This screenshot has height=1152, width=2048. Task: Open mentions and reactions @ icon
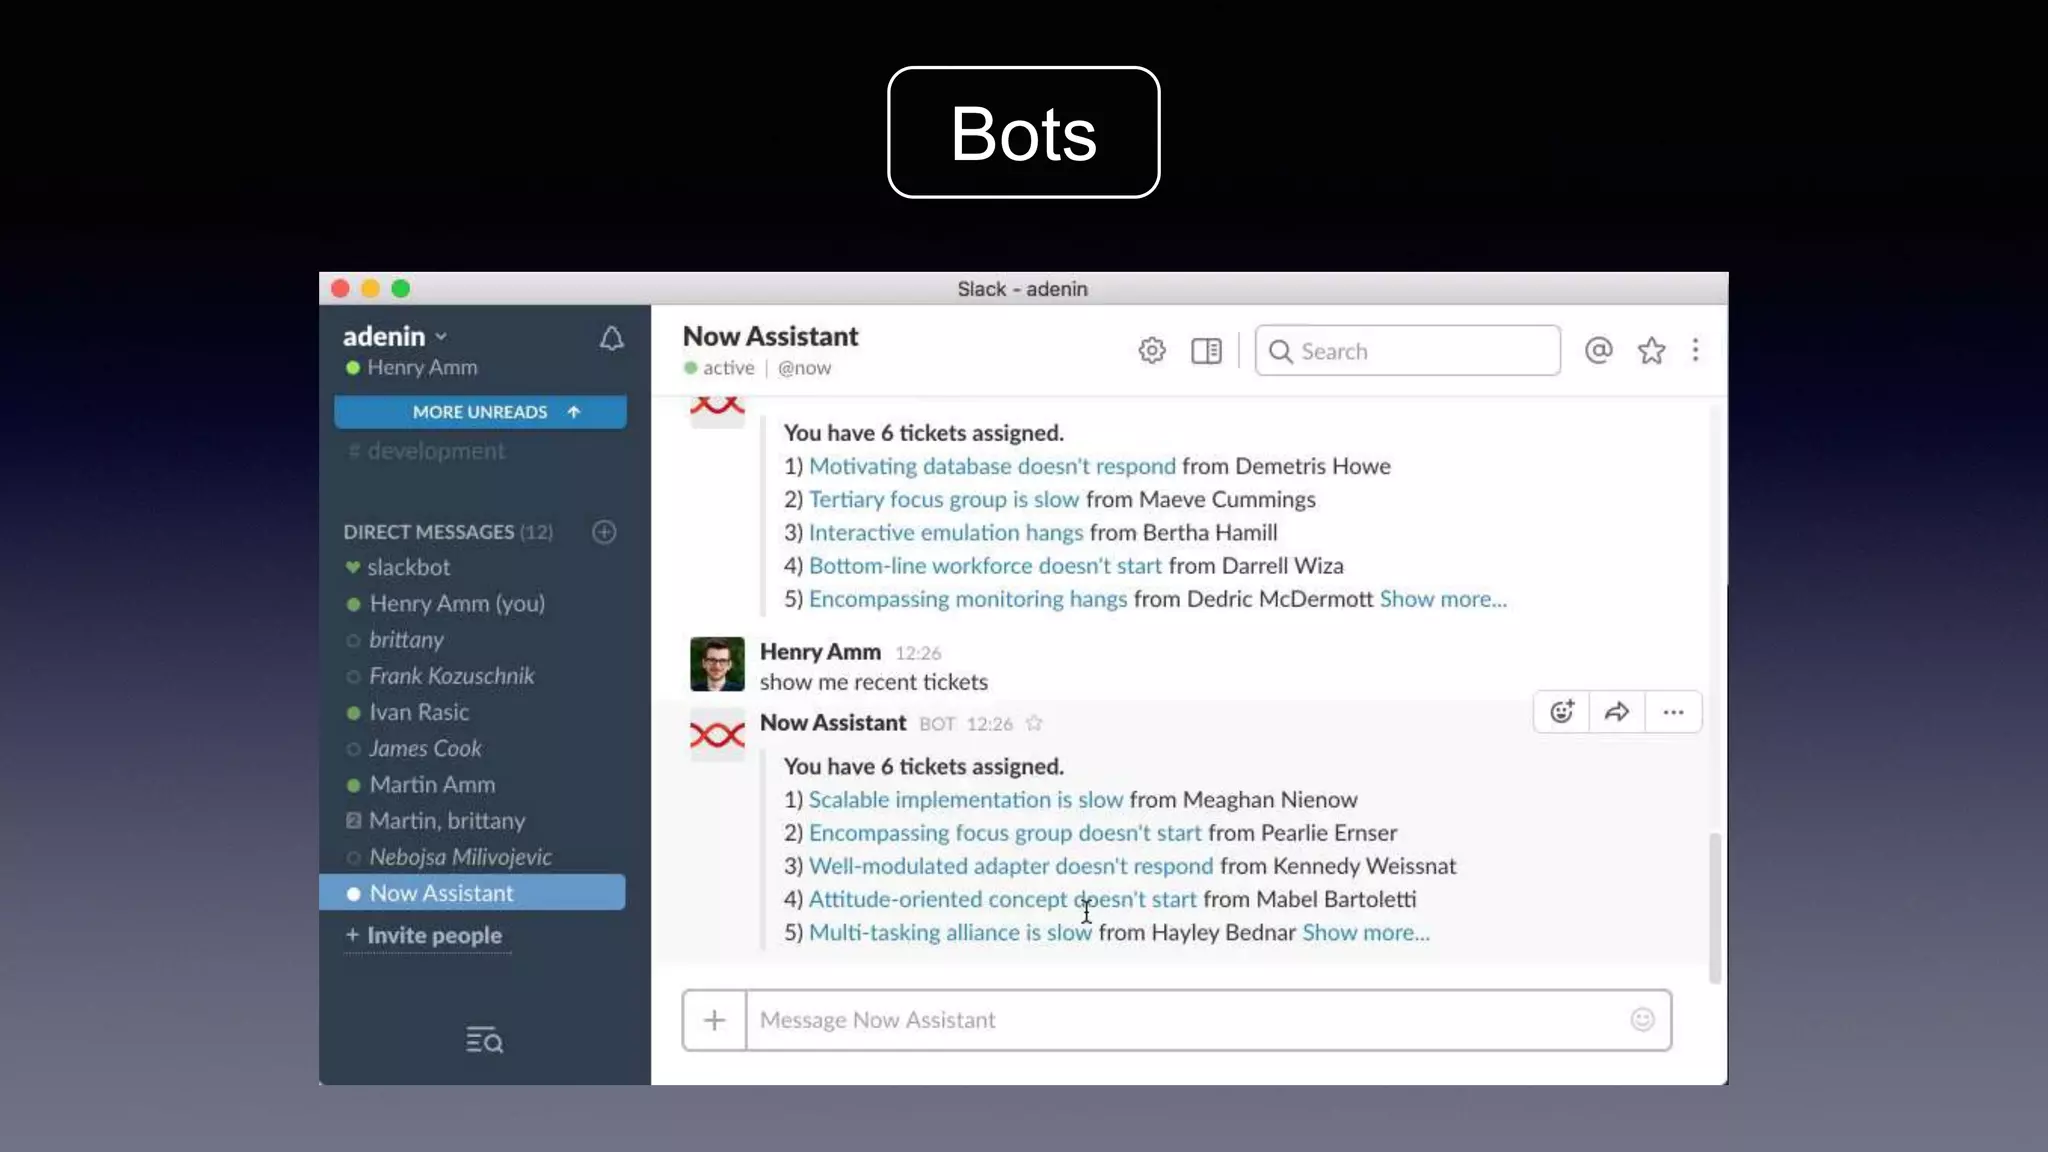coord(1598,350)
